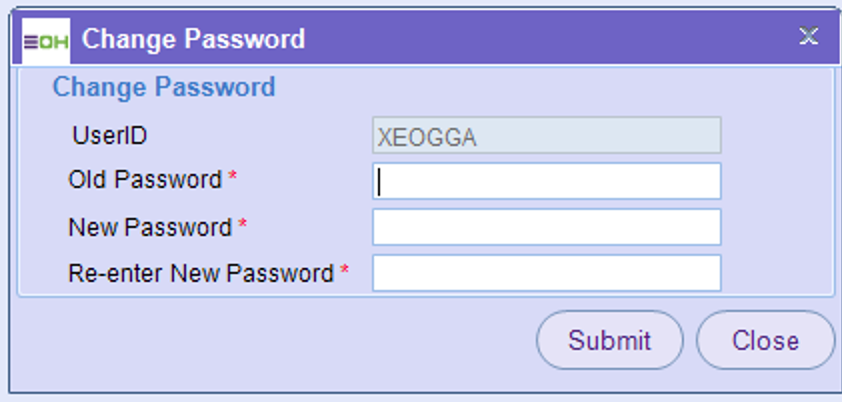Click the red asterisk beside Old Password
Image resolution: width=842 pixels, height=402 pixels.
coord(233,179)
